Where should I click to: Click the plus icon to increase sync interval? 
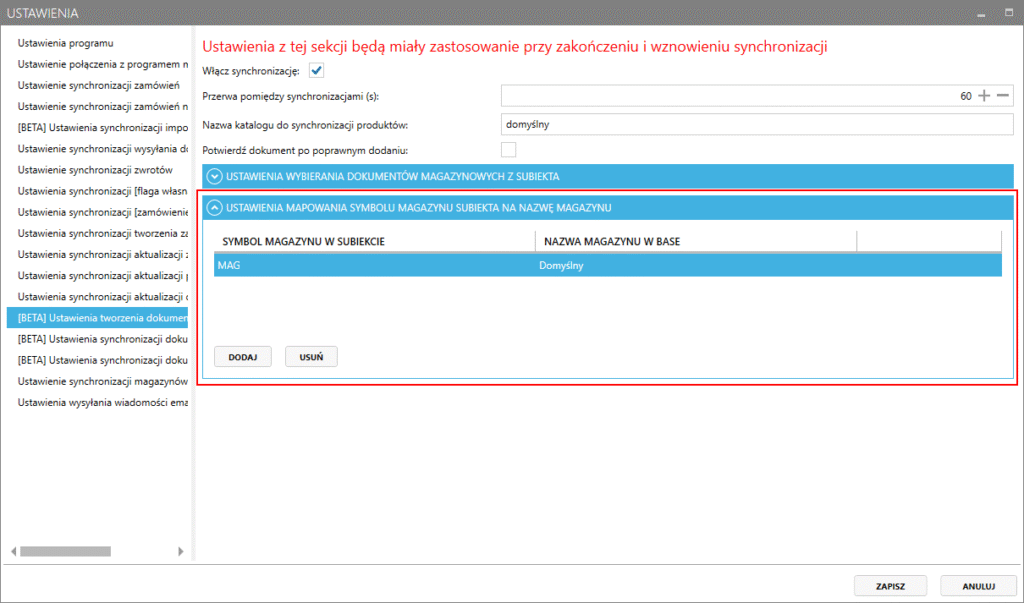(x=984, y=96)
